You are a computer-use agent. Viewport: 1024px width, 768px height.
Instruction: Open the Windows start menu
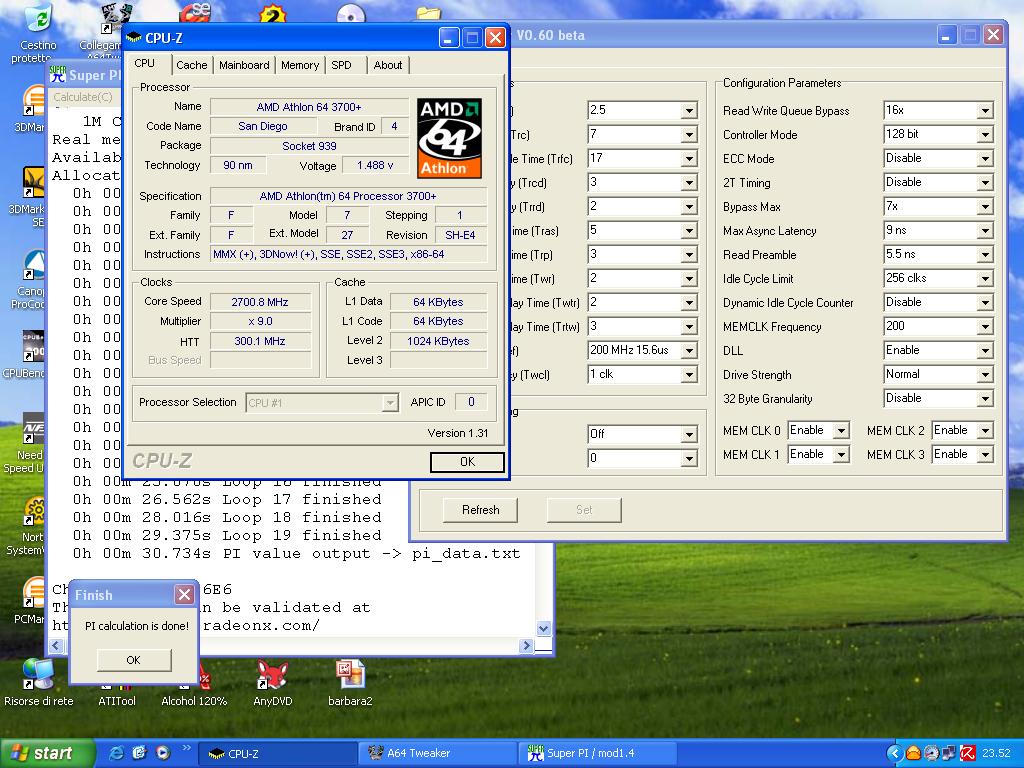pos(46,753)
